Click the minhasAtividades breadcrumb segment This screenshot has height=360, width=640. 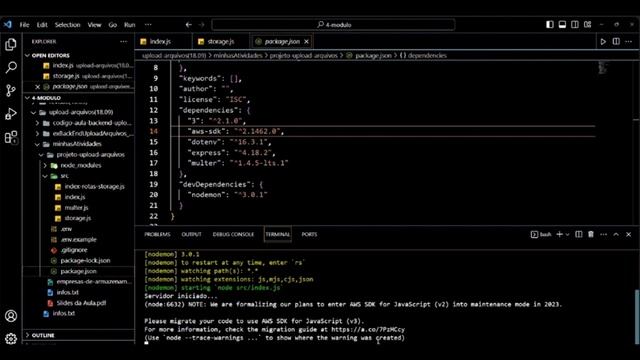coord(238,56)
